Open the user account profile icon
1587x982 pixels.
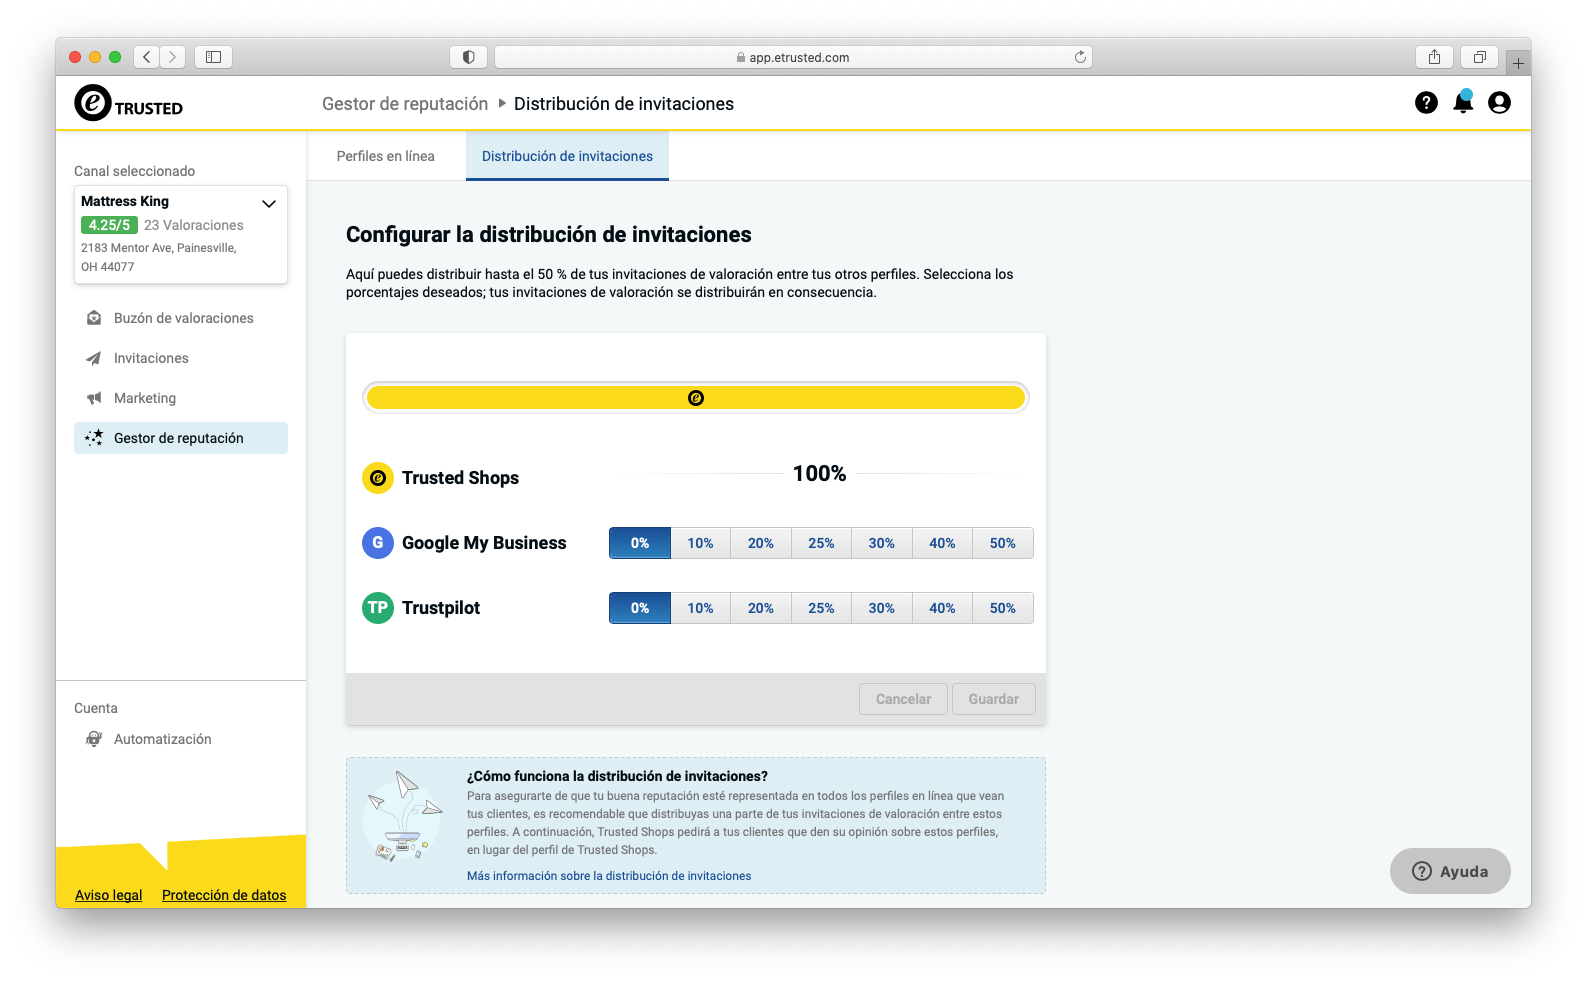[x=1499, y=102]
